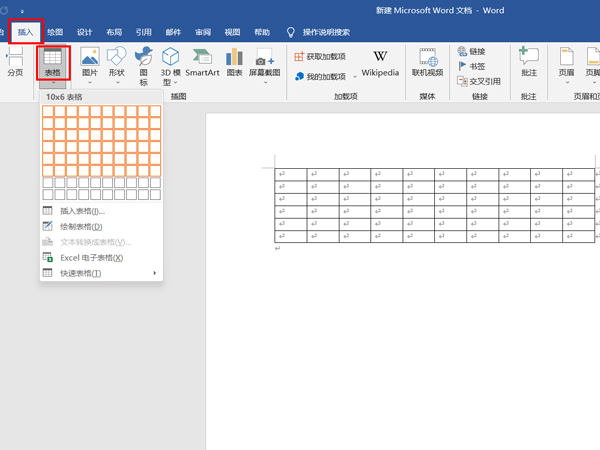The image size is (600, 450).
Task: Open the Wikipedia add-in
Action: pyautogui.click(x=380, y=62)
